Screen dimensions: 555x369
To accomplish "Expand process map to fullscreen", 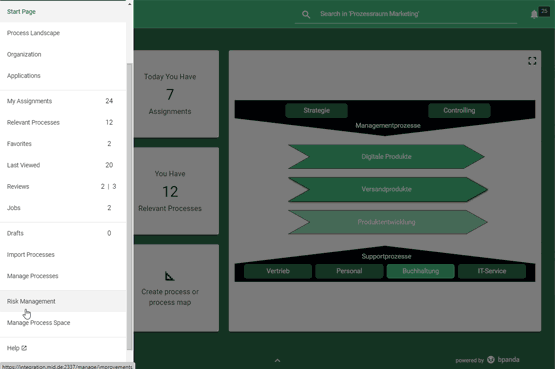I will pyautogui.click(x=532, y=61).
